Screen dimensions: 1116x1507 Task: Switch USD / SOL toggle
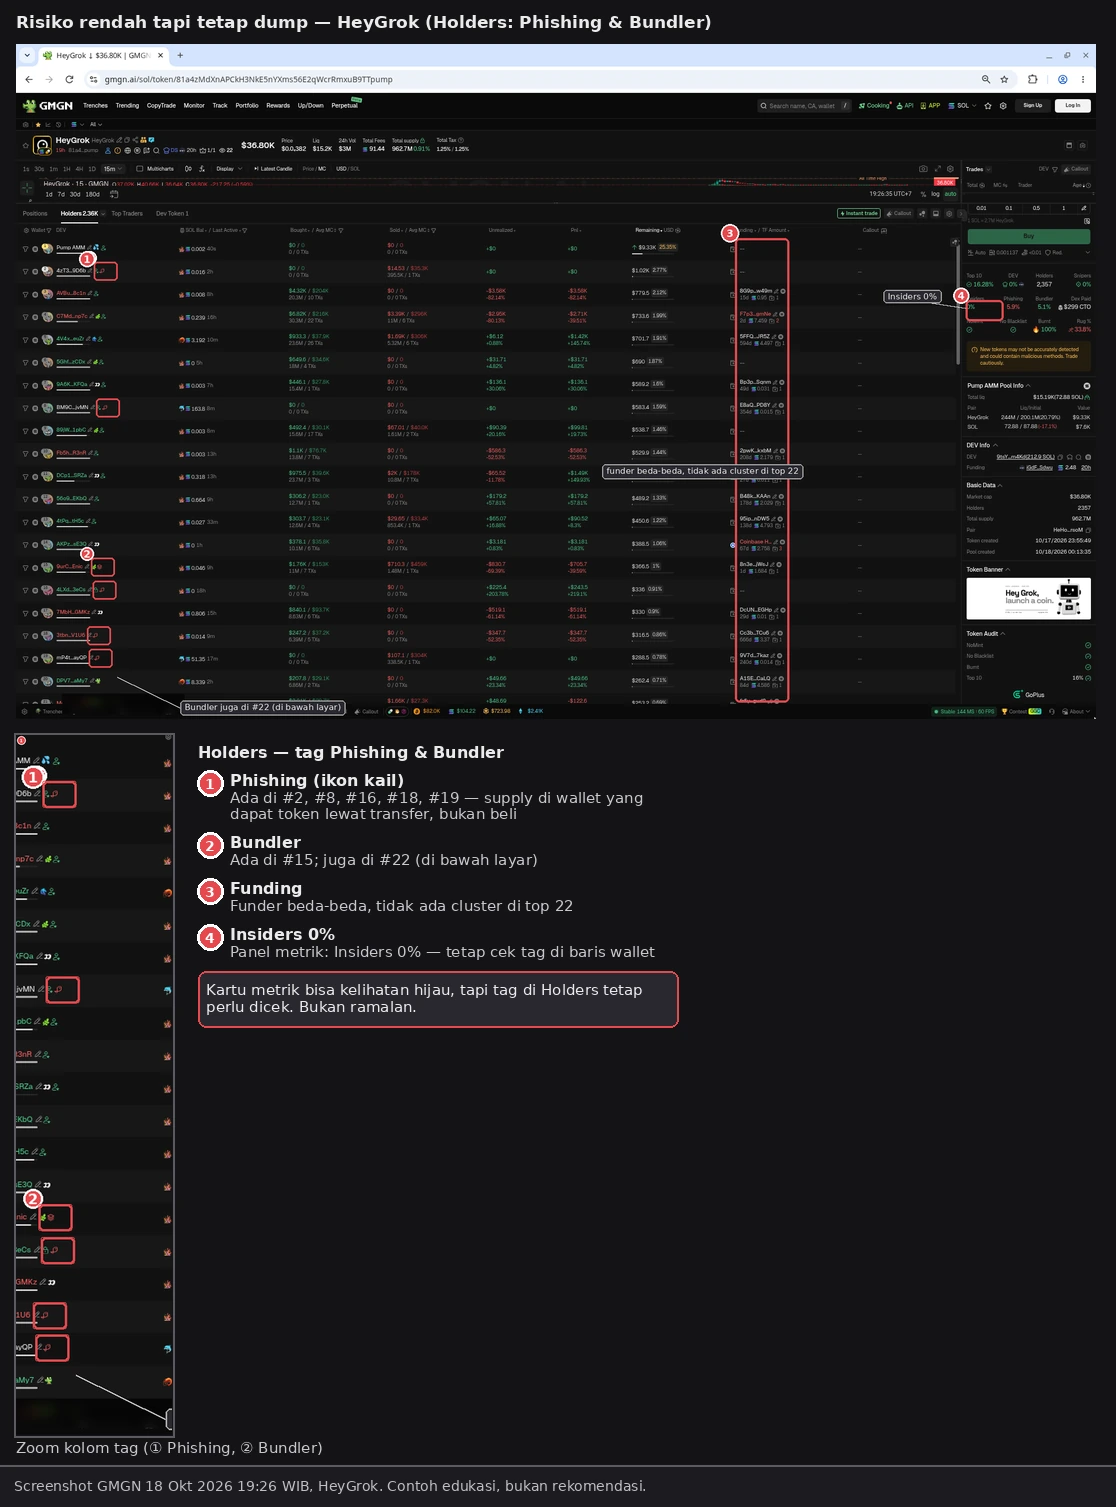(x=348, y=169)
